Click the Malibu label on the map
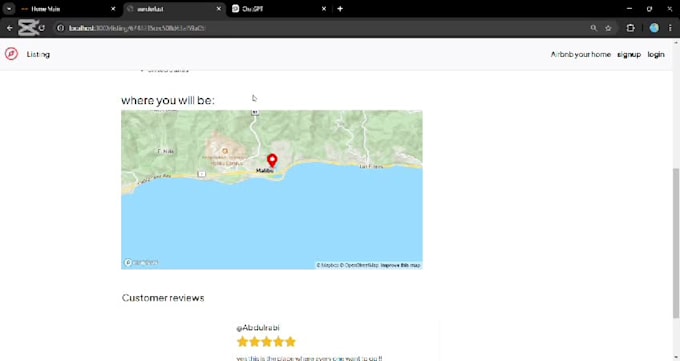 click(x=265, y=171)
